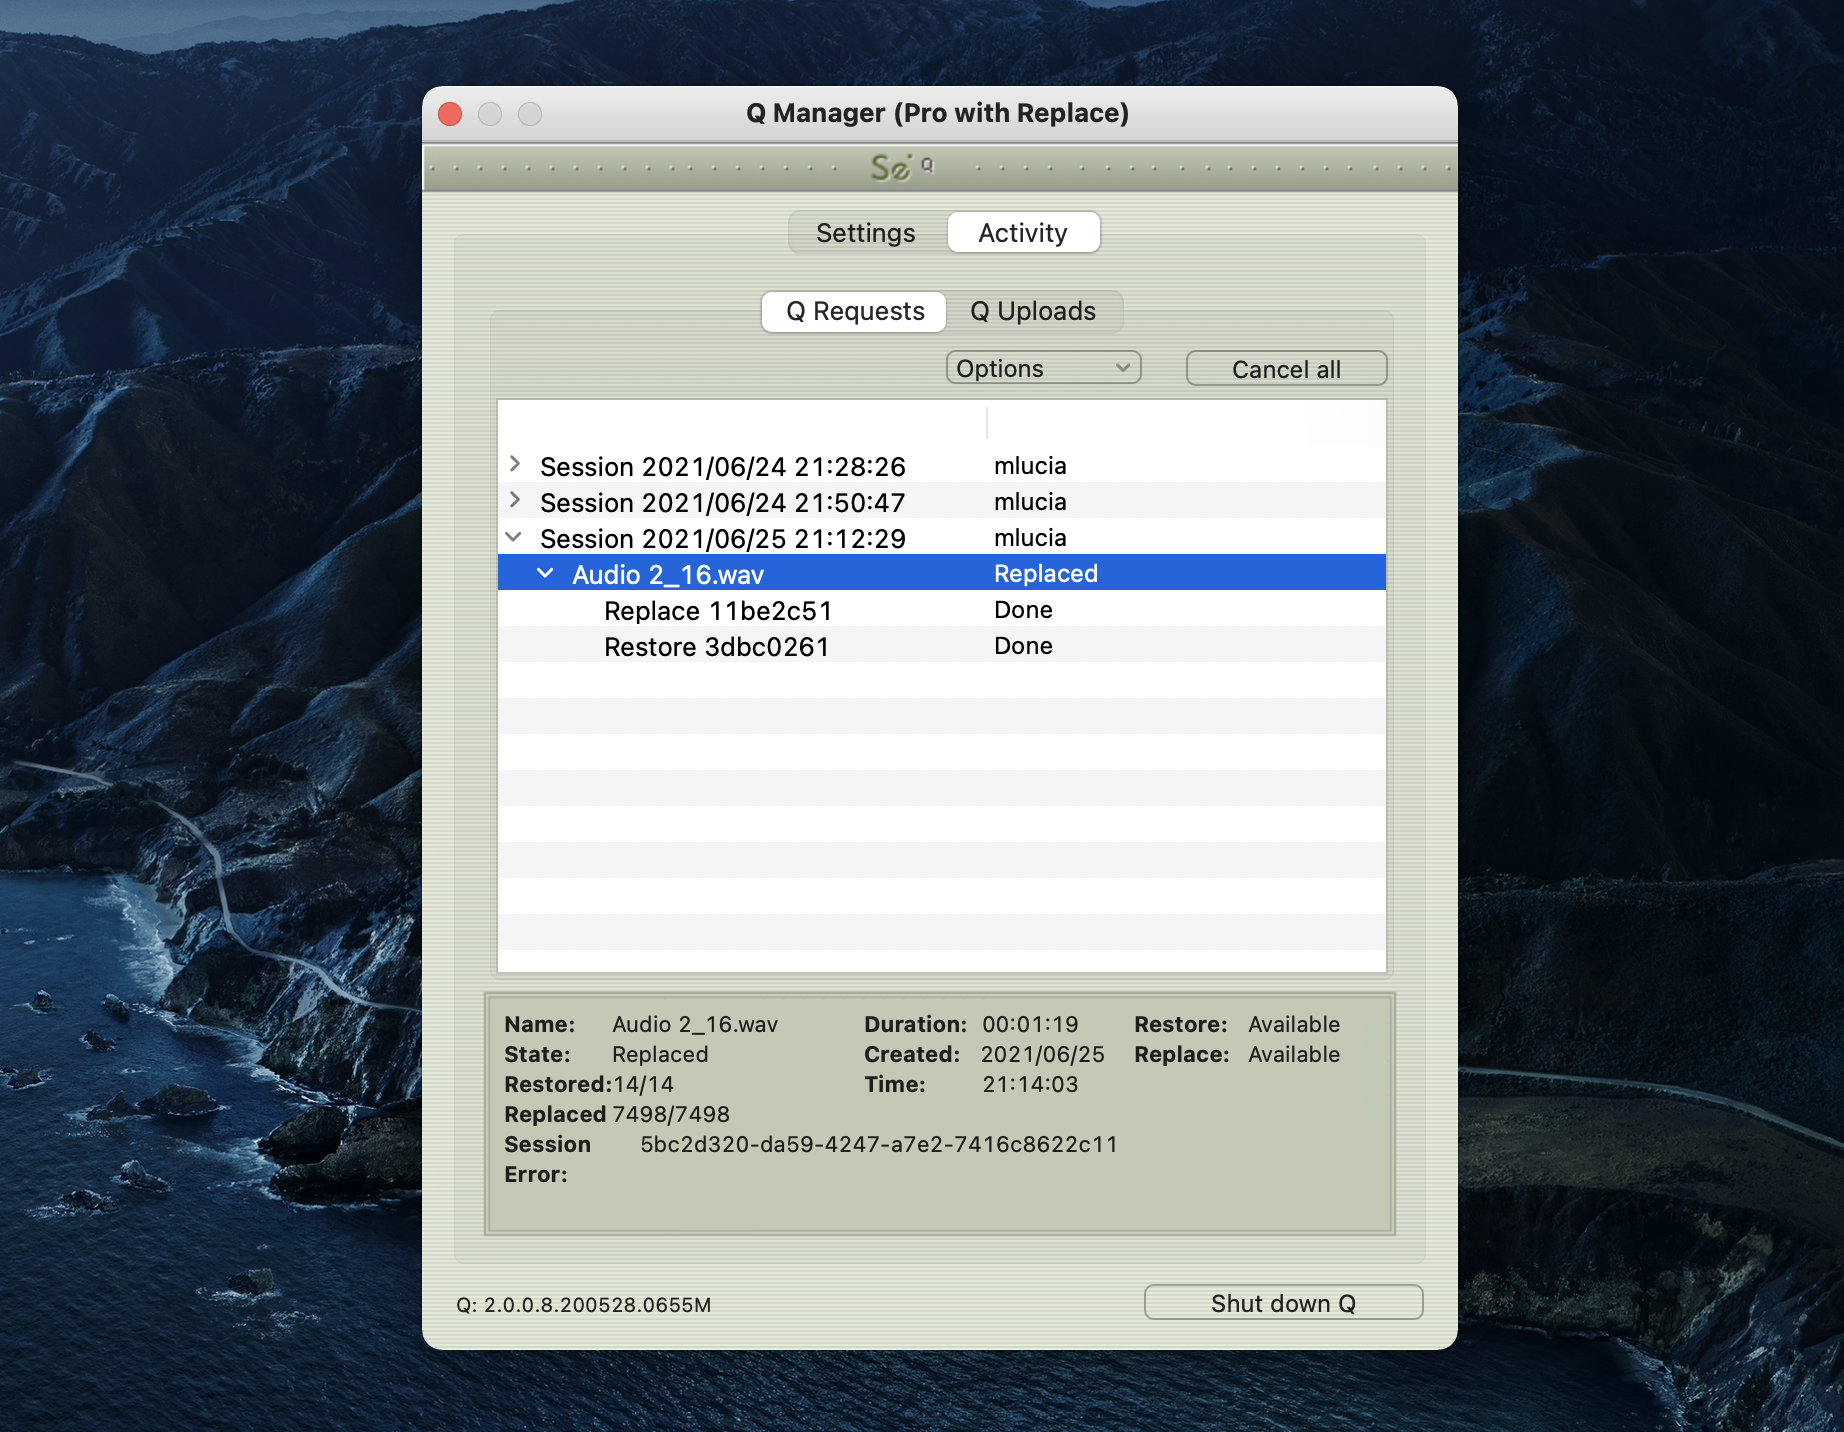This screenshot has height=1432, width=1844.
Task: Click the Cancel all button
Action: click(1285, 369)
